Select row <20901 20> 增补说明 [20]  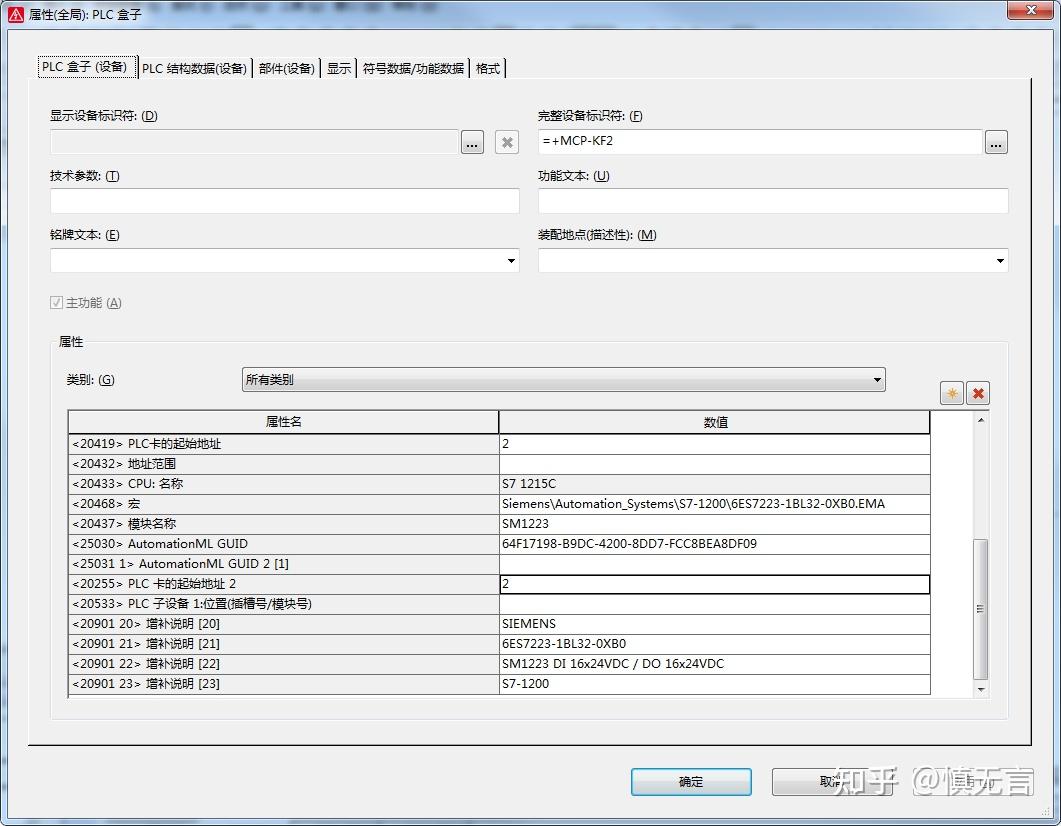coord(284,624)
